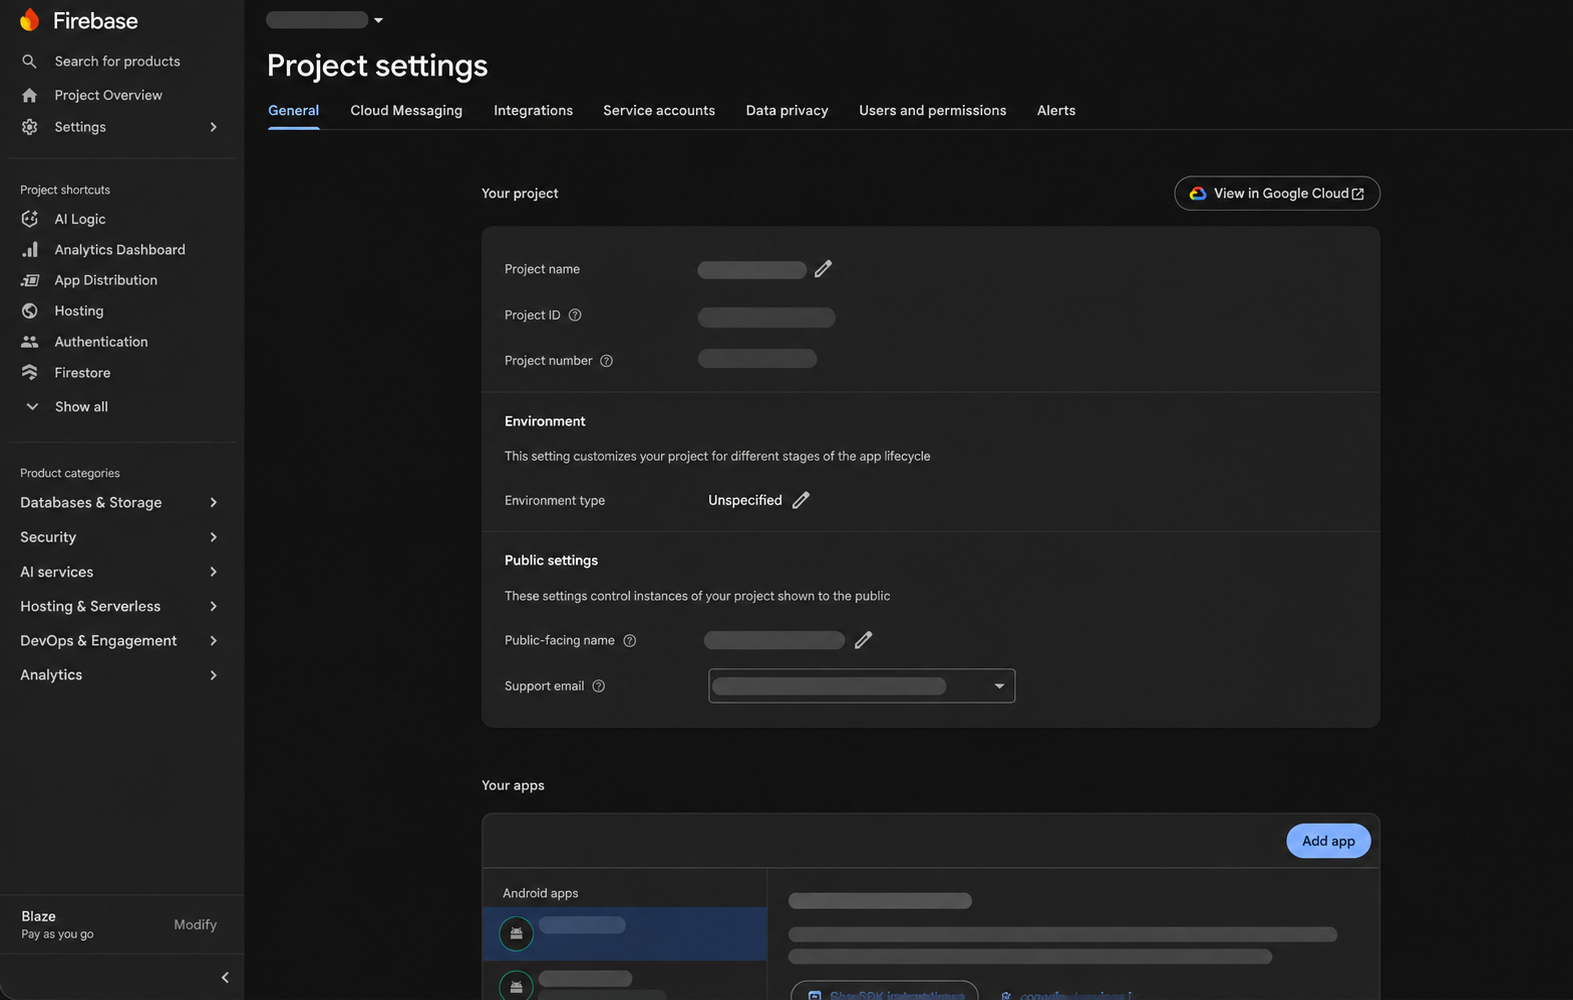
Task: Switch to the General tab
Action: (293, 110)
